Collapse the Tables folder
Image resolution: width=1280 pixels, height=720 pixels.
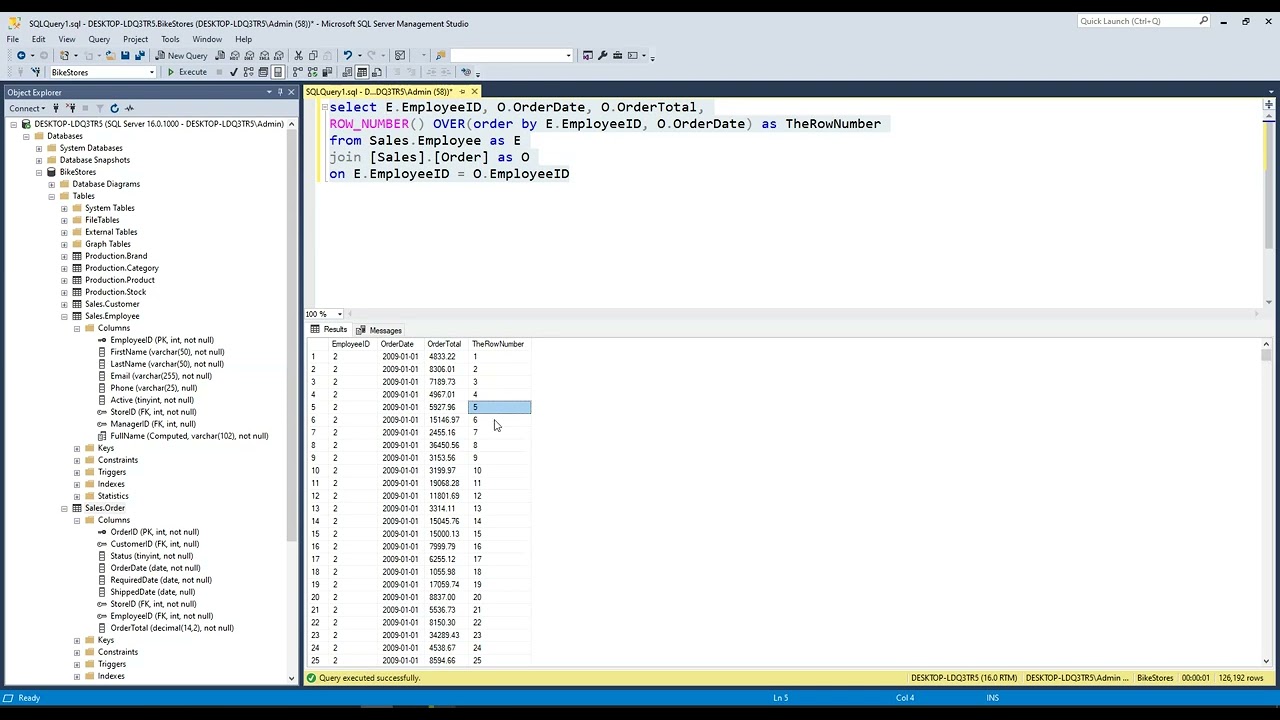(x=52, y=196)
